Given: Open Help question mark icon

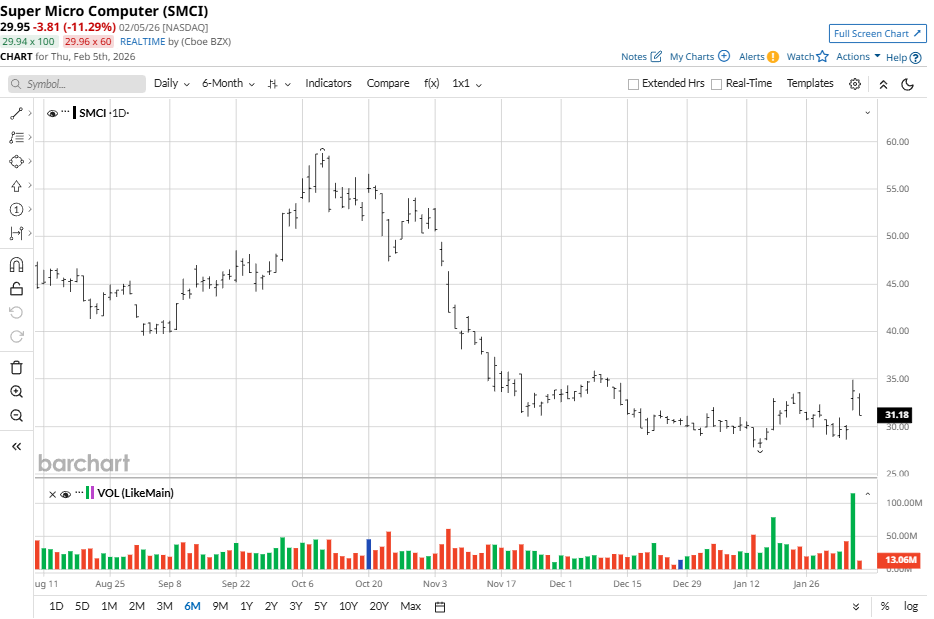Looking at the screenshot, I should pyautogui.click(x=916, y=58).
